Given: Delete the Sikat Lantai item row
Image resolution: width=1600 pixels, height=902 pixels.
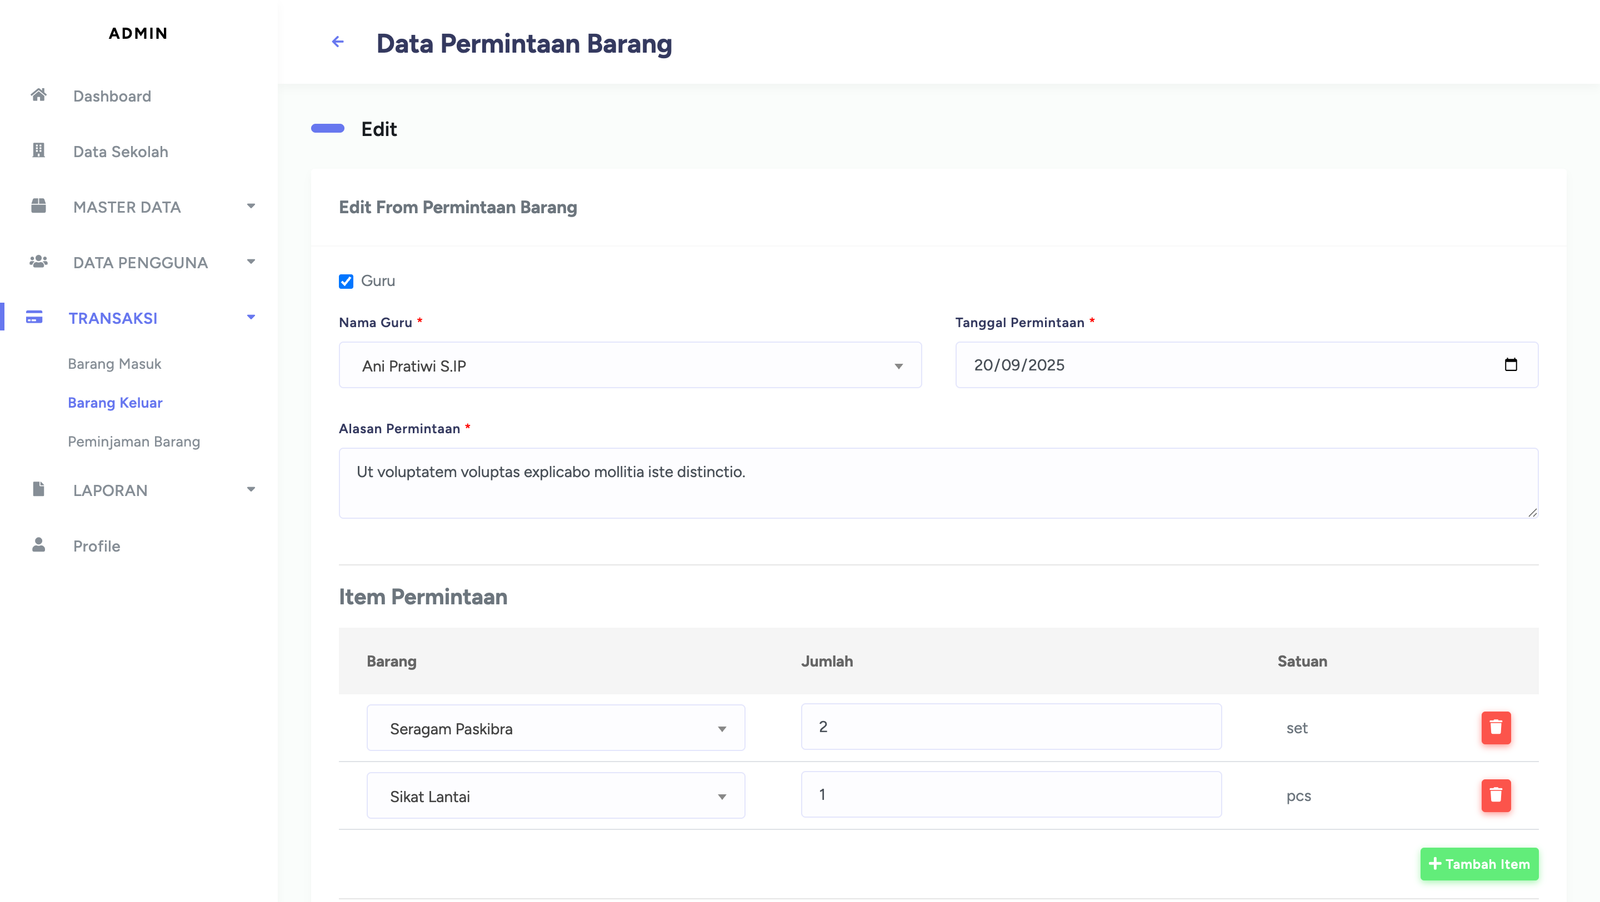Looking at the screenshot, I should pos(1495,796).
